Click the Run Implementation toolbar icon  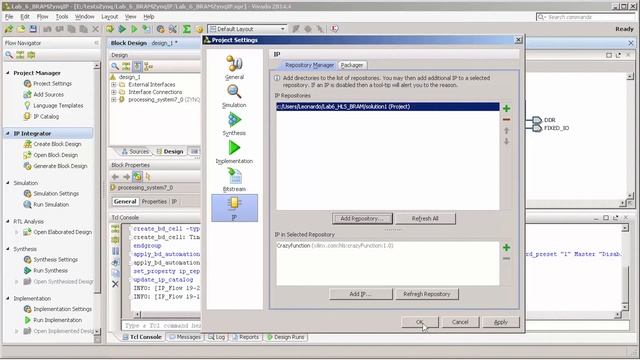134,29
